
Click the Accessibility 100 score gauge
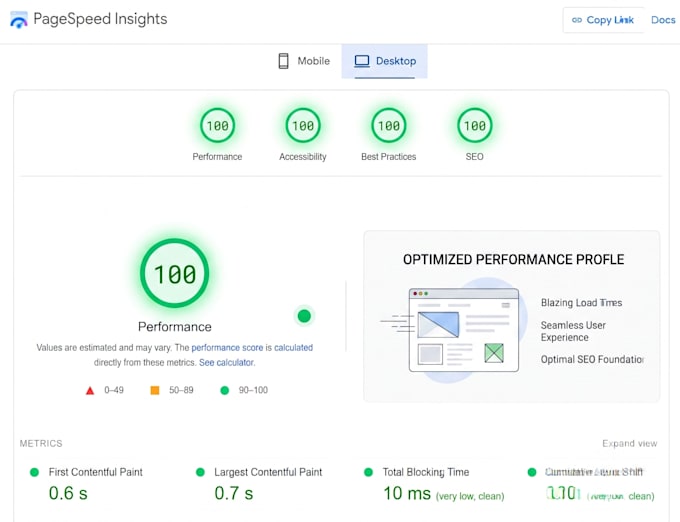click(x=303, y=126)
